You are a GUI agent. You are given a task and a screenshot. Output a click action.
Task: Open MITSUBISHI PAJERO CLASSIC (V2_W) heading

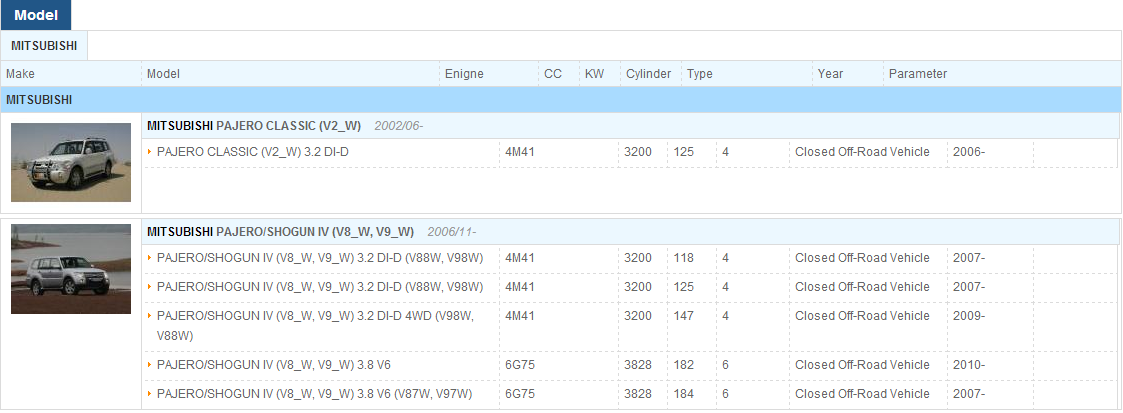[x=254, y=126]
